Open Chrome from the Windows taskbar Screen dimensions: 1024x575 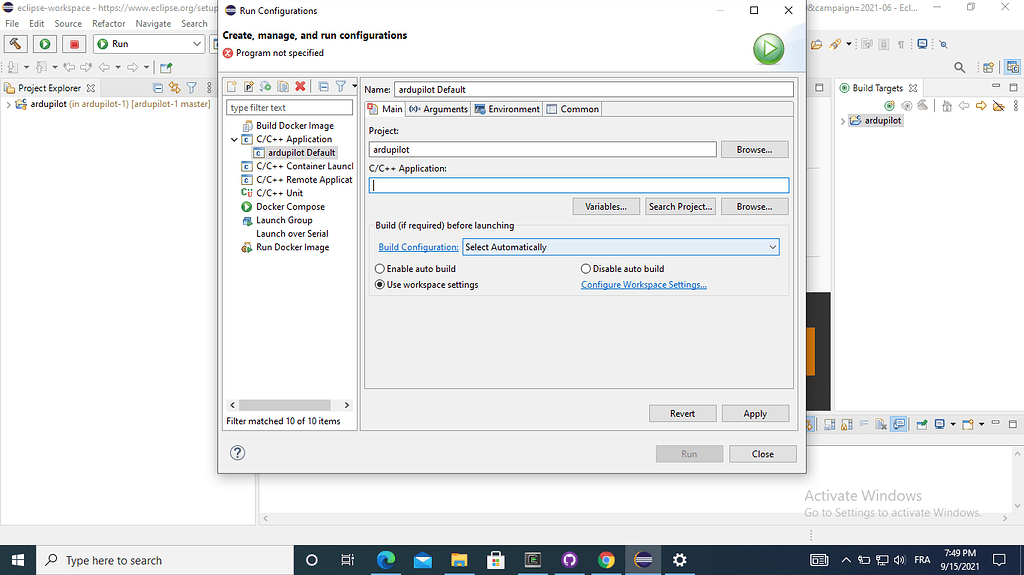[606, 560]
